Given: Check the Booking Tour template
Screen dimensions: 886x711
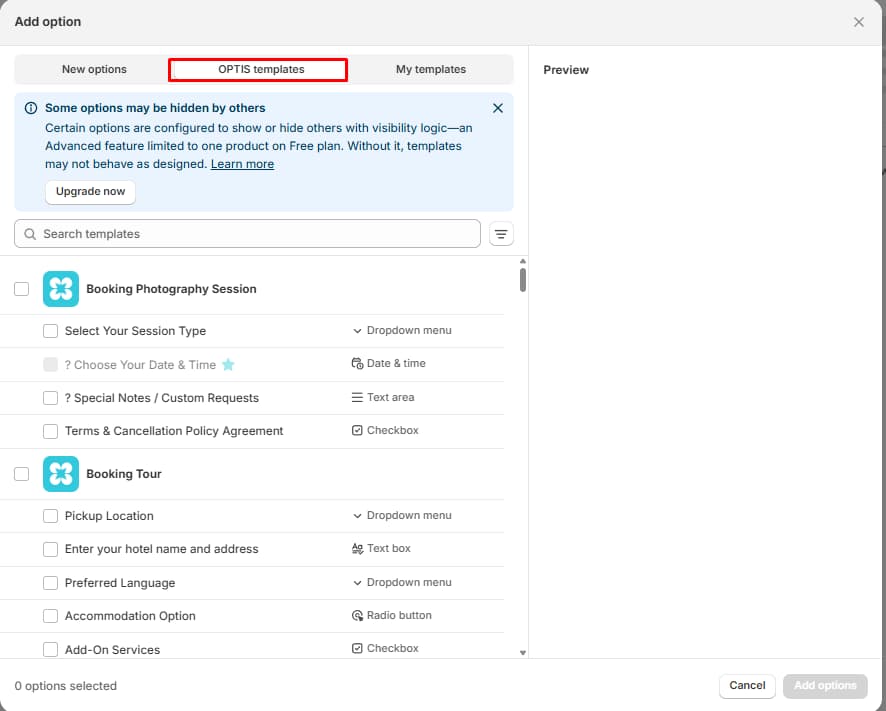Looking at the screenshot, I should [21, 474].
